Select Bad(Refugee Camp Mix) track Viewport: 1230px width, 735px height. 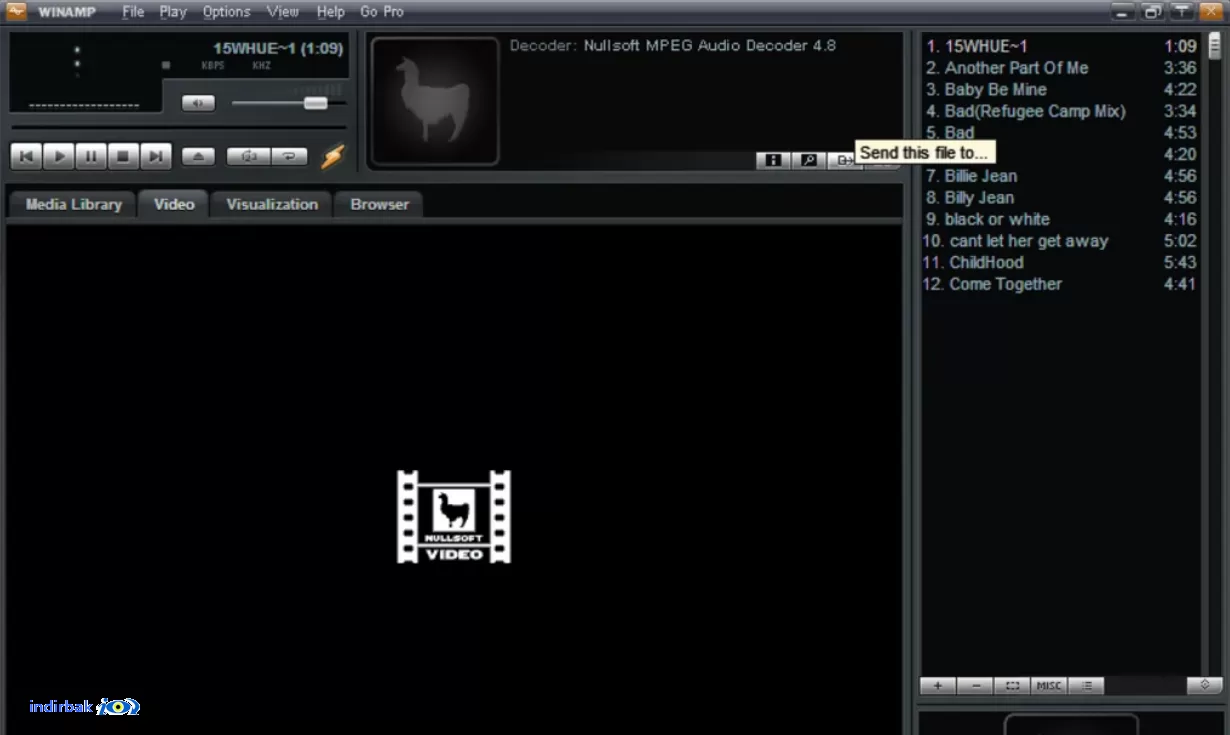(x=1060, y=111)
